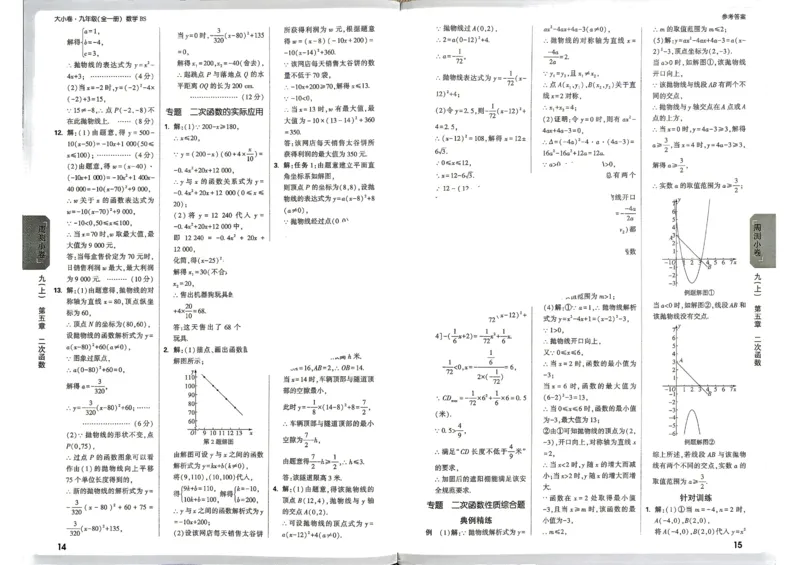The width and height of the screenshot is (800, 565).
Task: Select the heading '专题 二次函数的实际应用'
Action: click(214, 112)
